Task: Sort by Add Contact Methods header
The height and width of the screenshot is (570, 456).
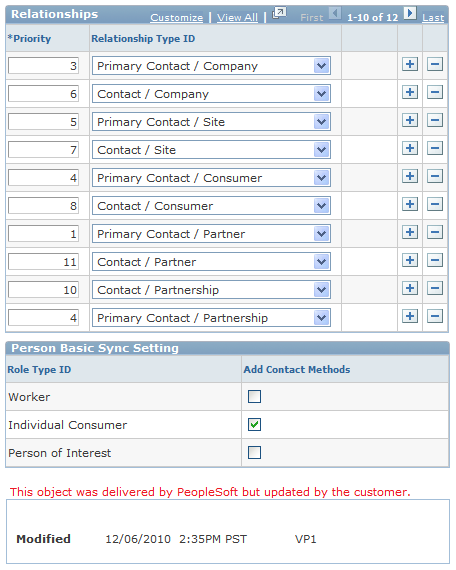Action: [x=297, y=369]
